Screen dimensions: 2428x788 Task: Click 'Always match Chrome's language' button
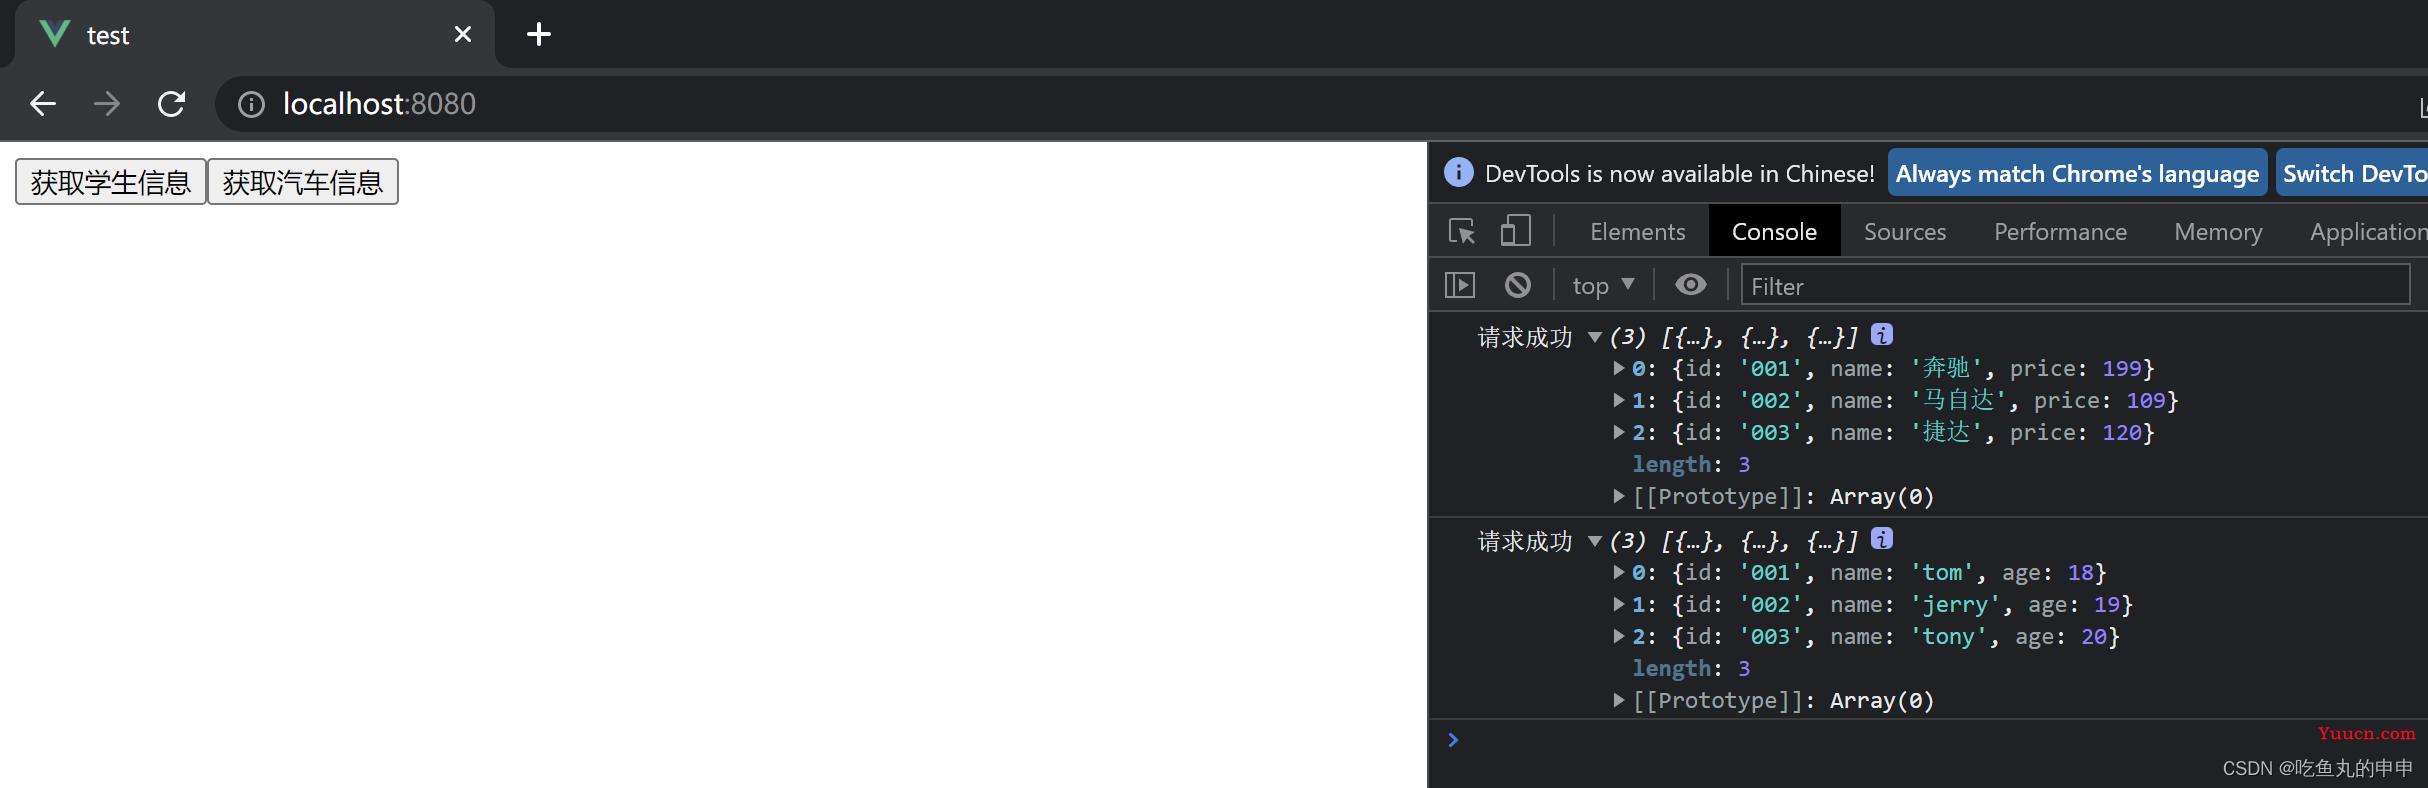(x=2077, y=174)
